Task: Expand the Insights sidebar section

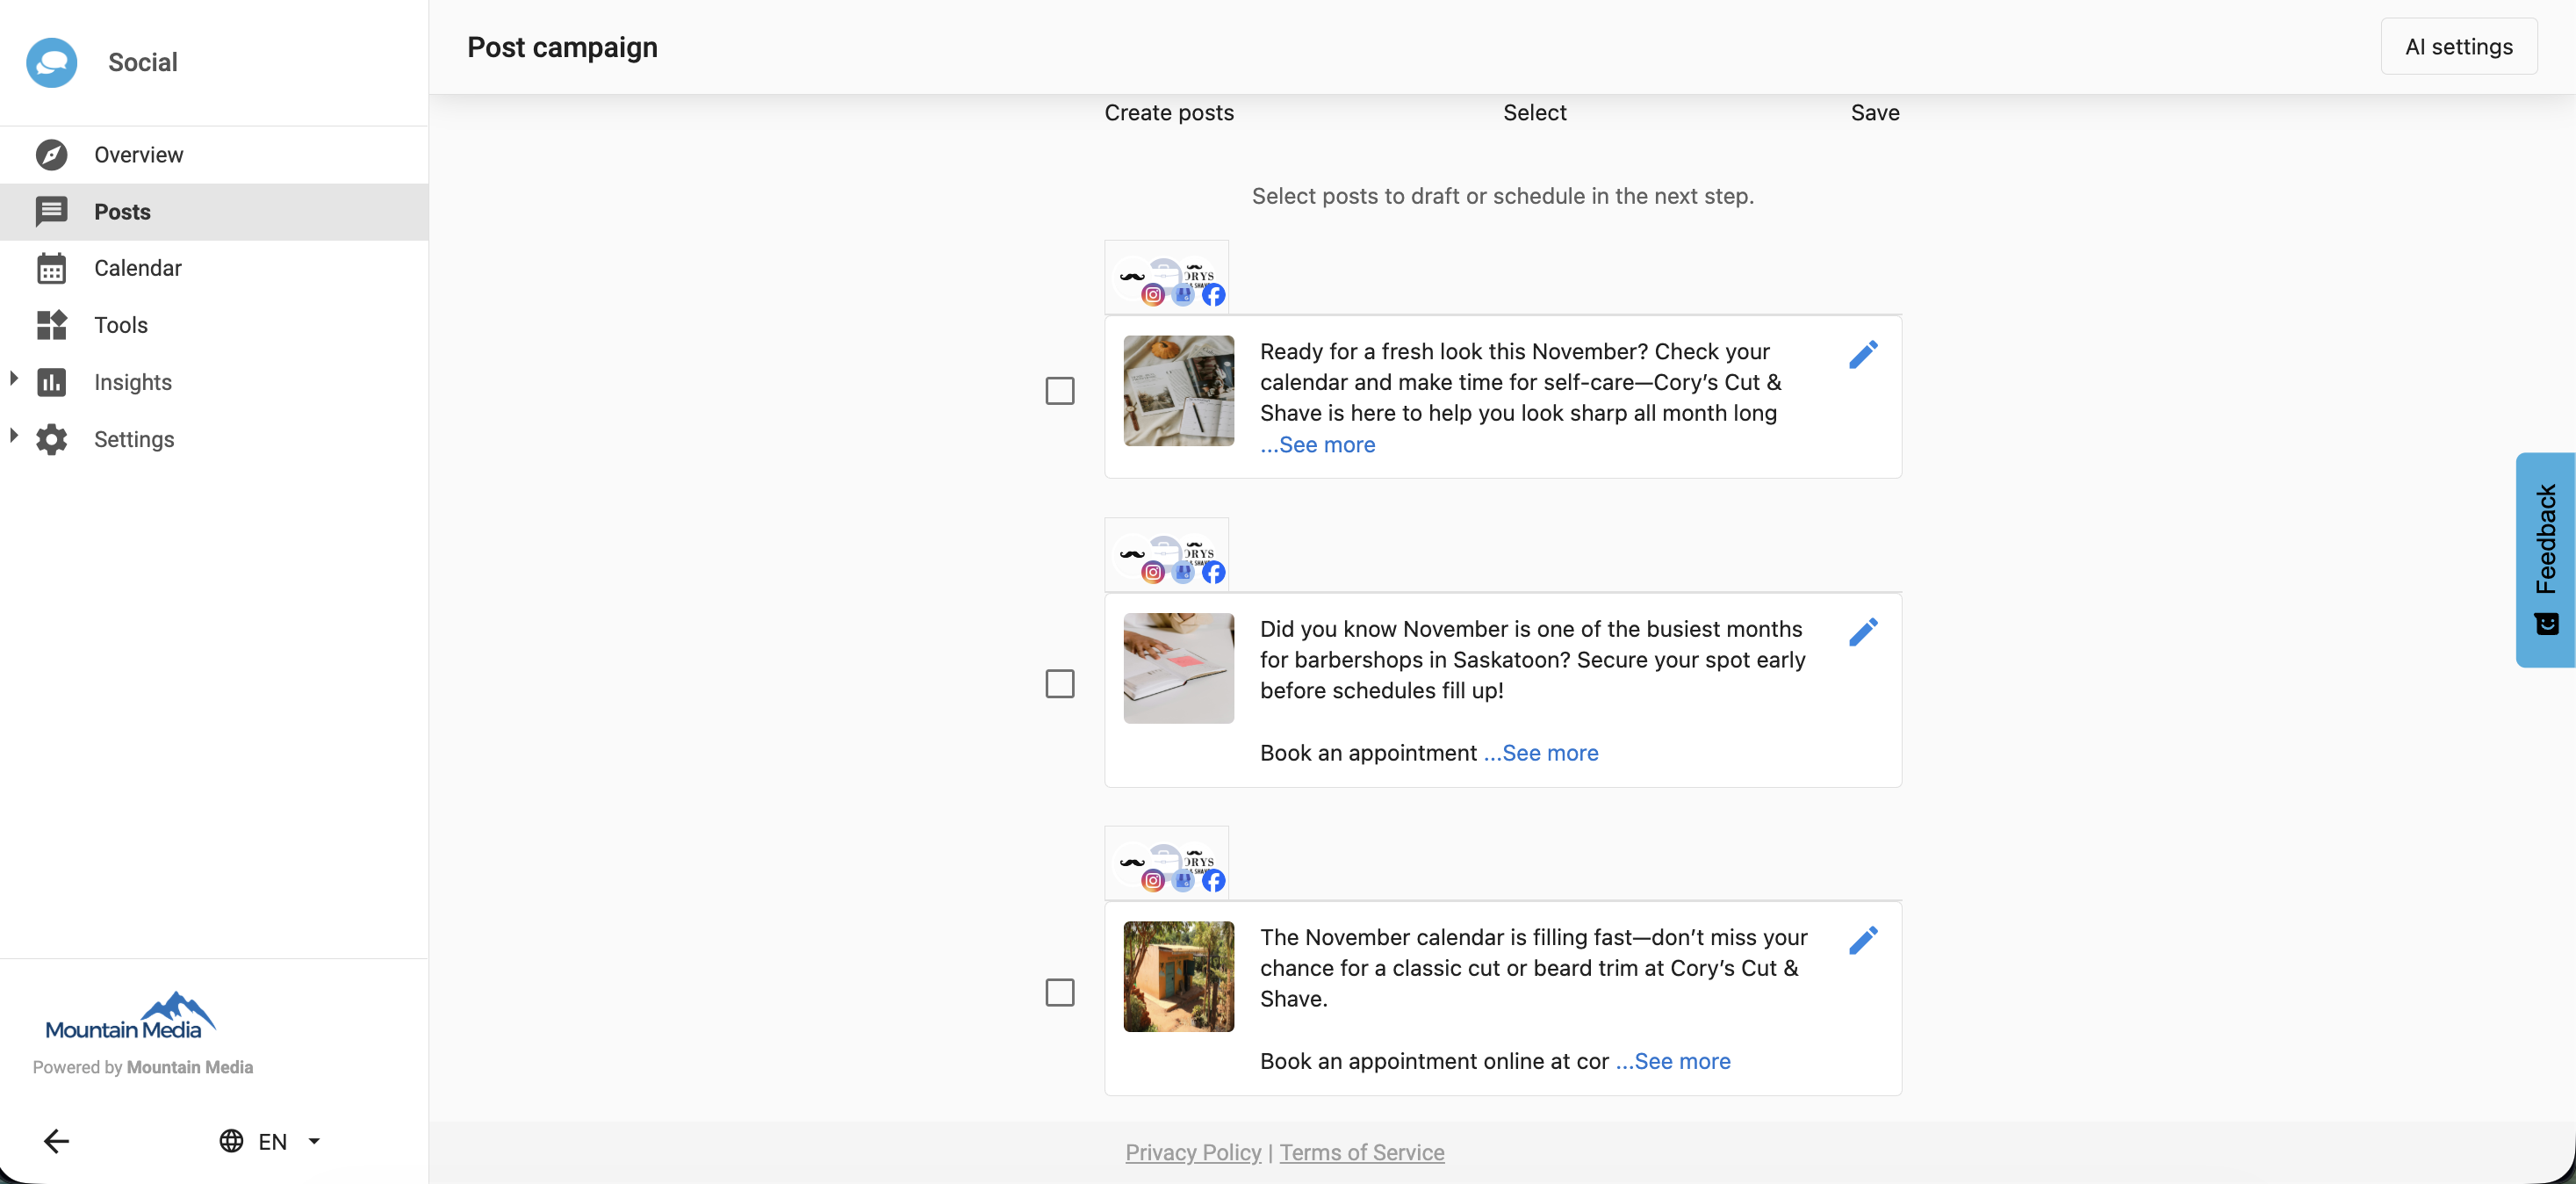Action: tap(14, 379)
